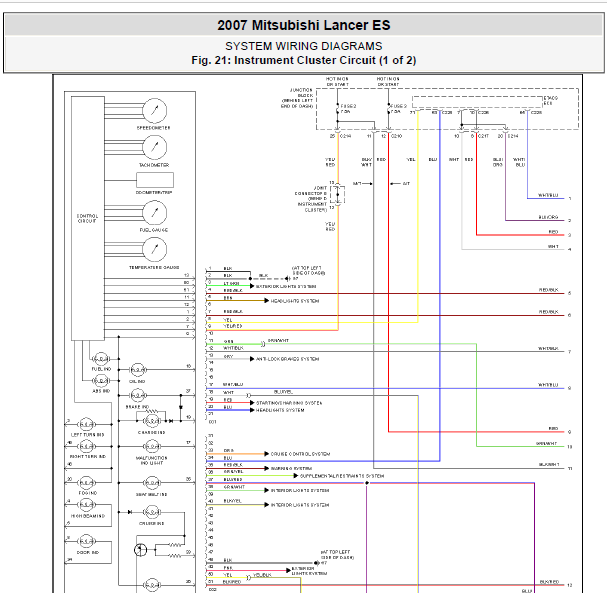Click the MALFUNCTION IND LIGHT lamp symbol

pyautogui.click(x=152, y=446)
